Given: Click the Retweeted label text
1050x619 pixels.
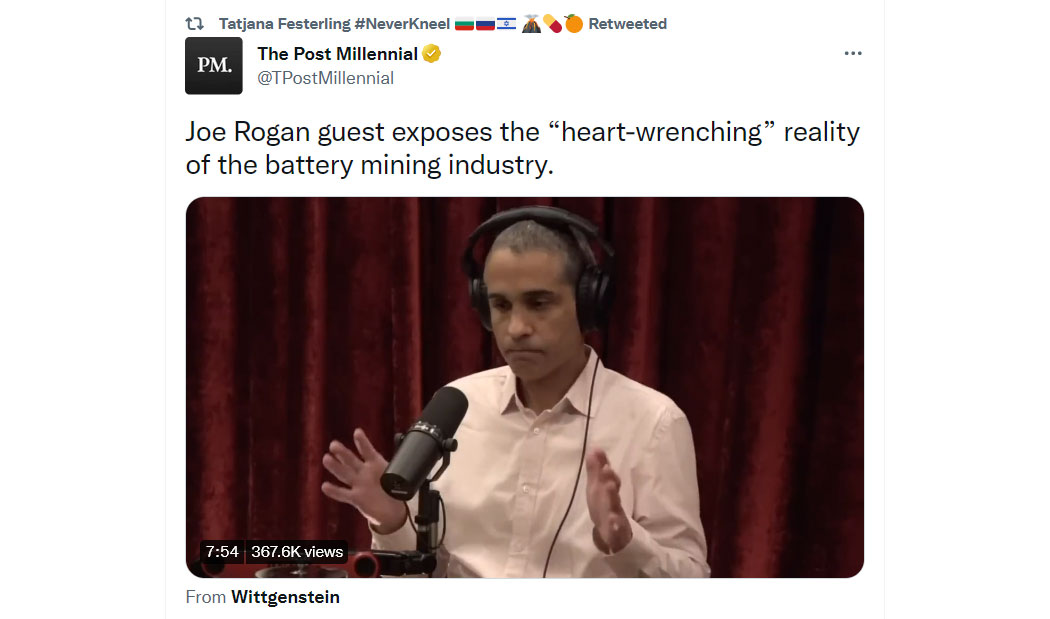Looking at the screenshot, I should 627,24.
